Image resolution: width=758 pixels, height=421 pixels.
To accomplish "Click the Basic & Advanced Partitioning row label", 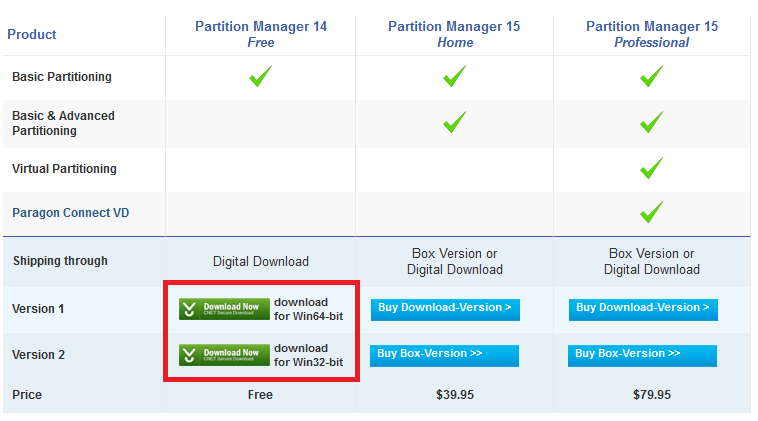I will click(63, 123).
